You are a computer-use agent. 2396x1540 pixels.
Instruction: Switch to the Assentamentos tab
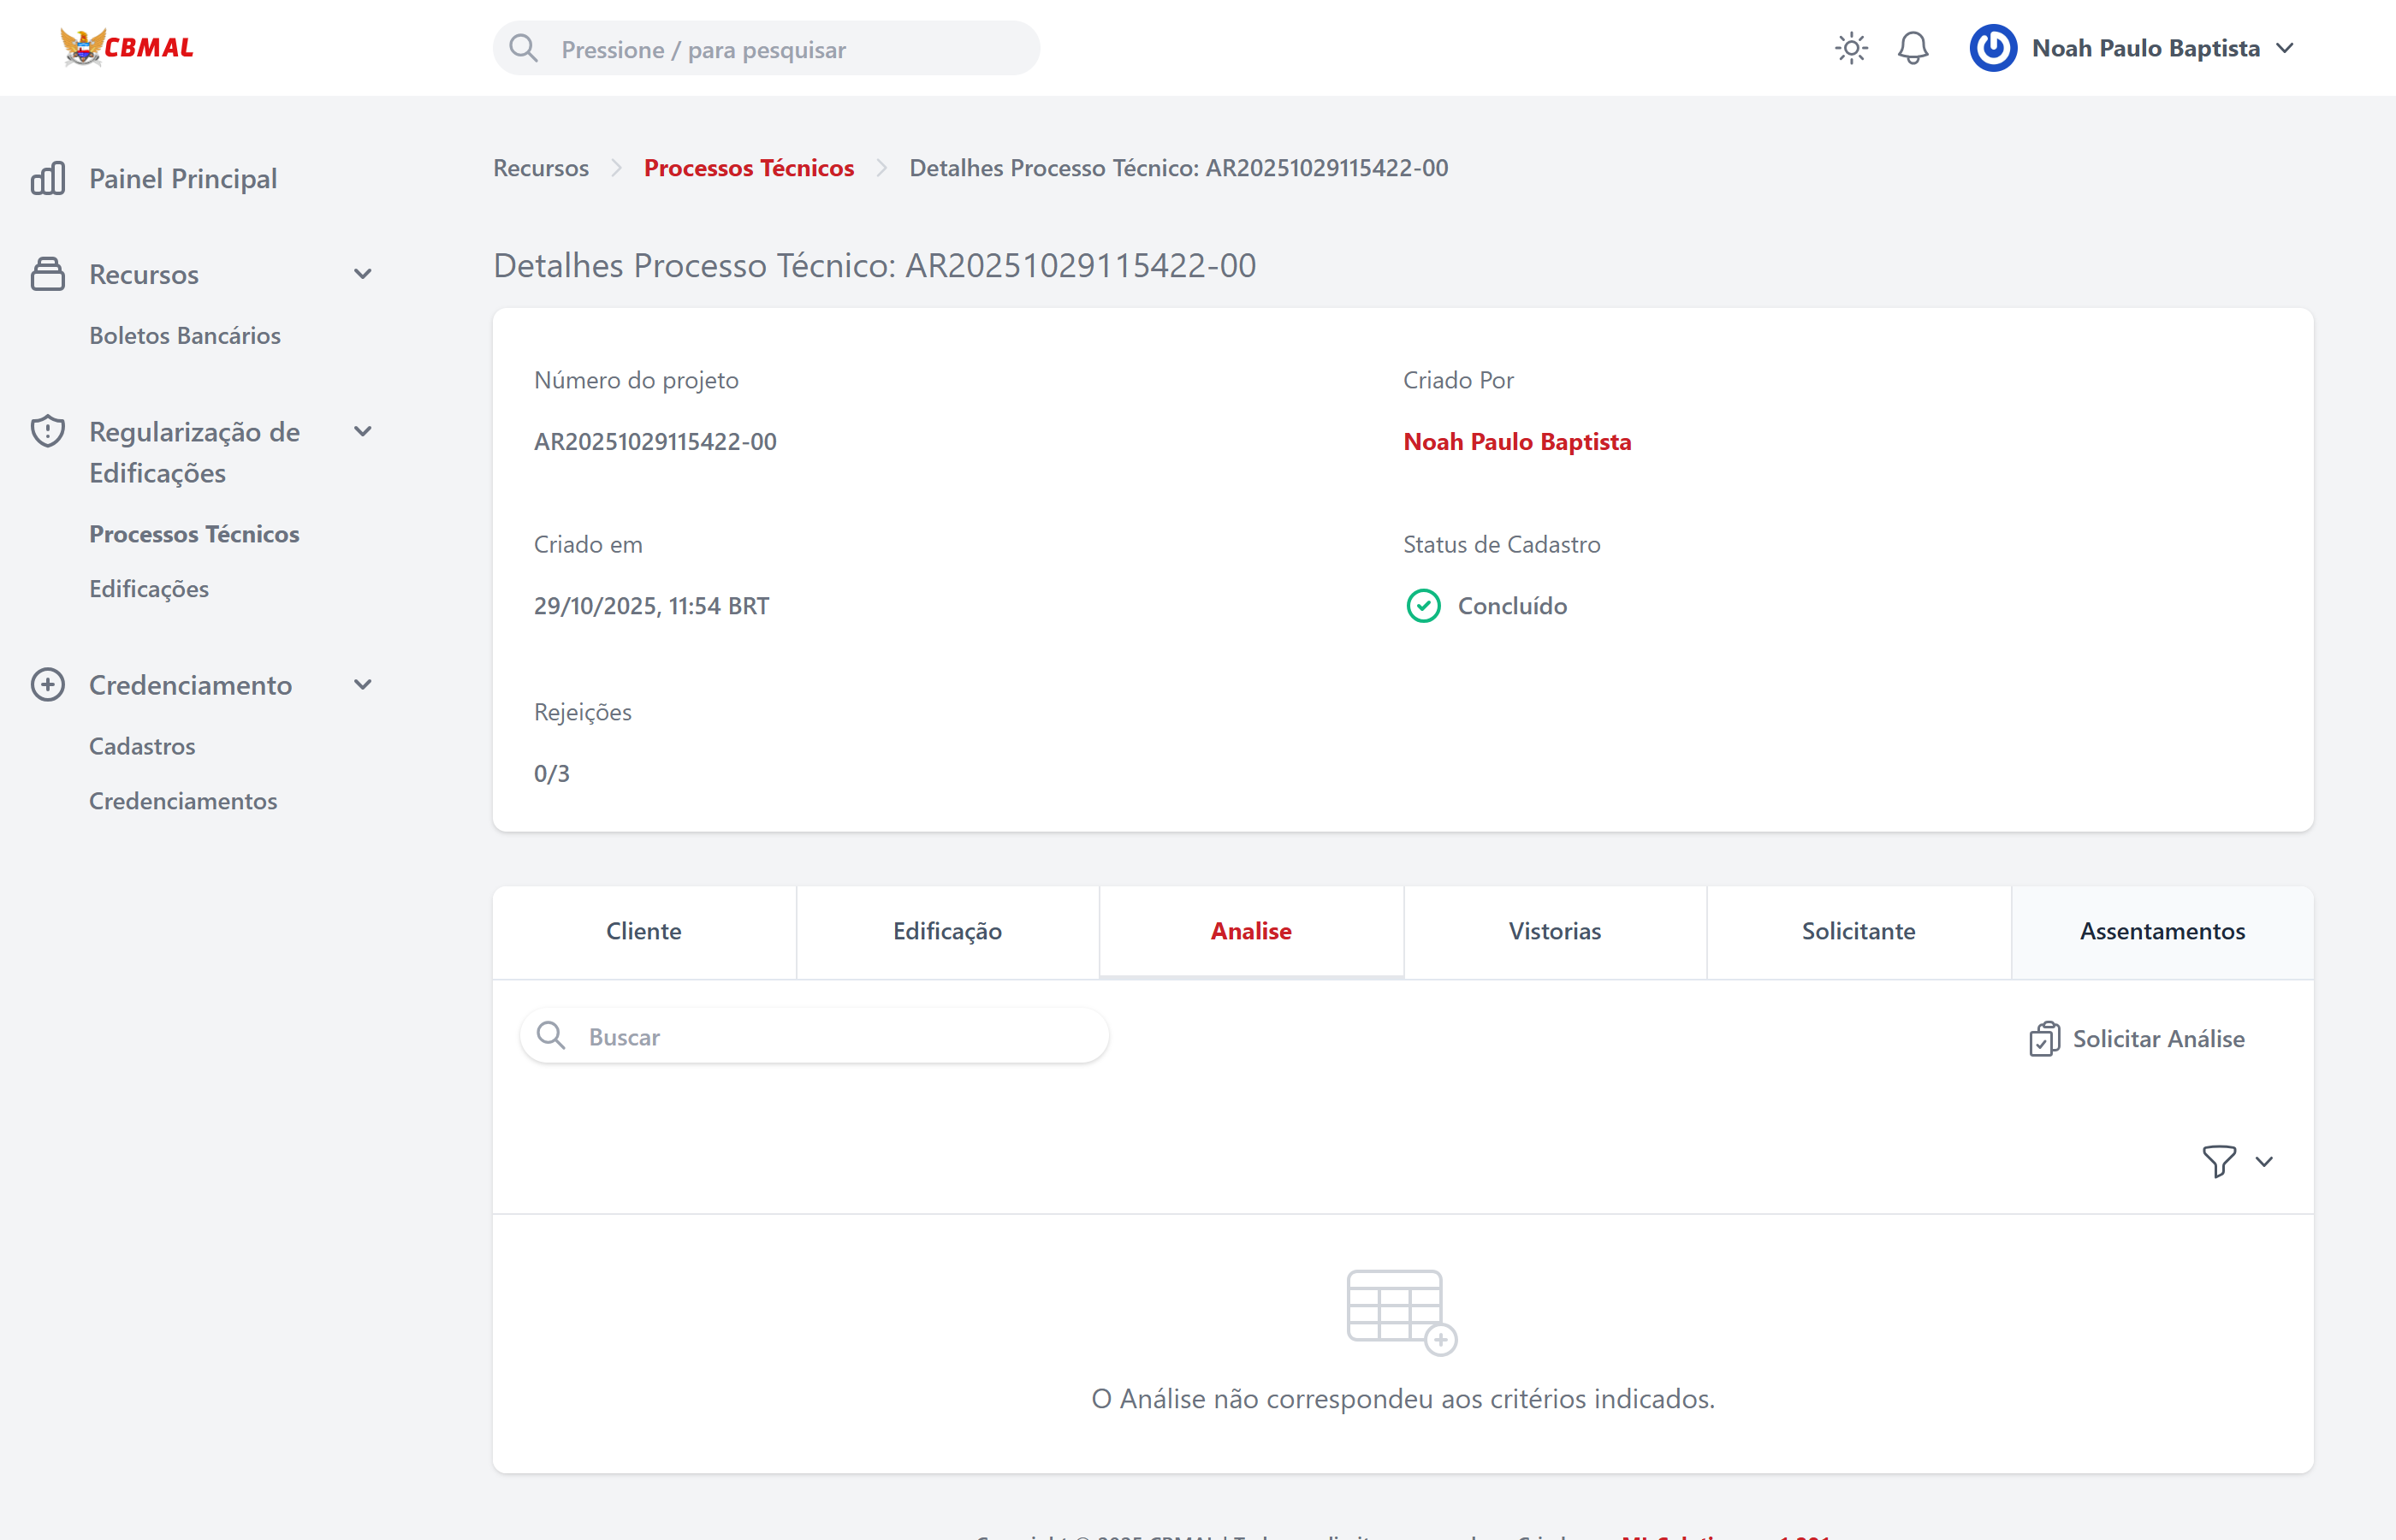pyautogui.click(x=2162, y=931)
